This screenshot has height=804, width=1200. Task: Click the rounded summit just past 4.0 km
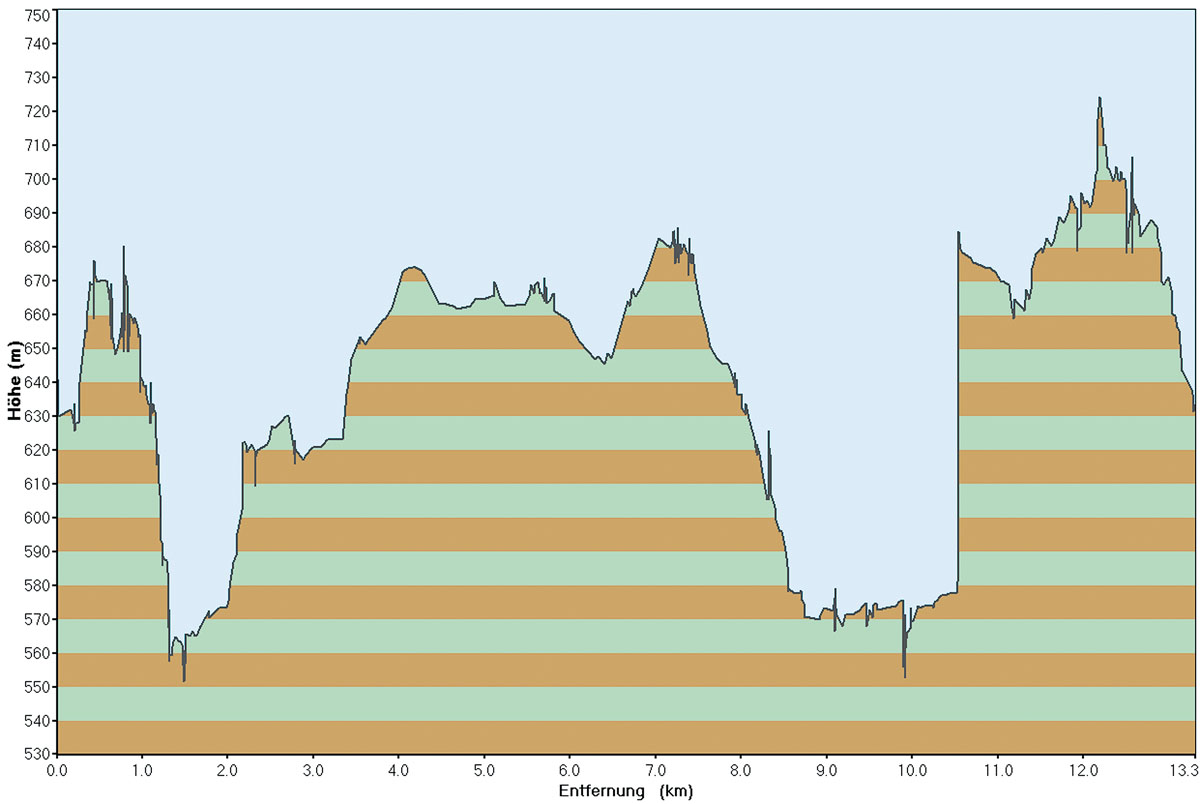click(x=412, y=268)
